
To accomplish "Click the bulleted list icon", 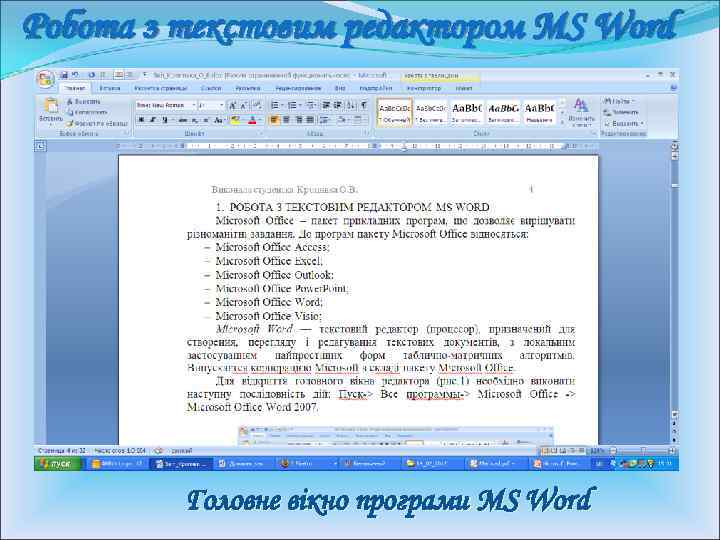I will coord(276,106).
